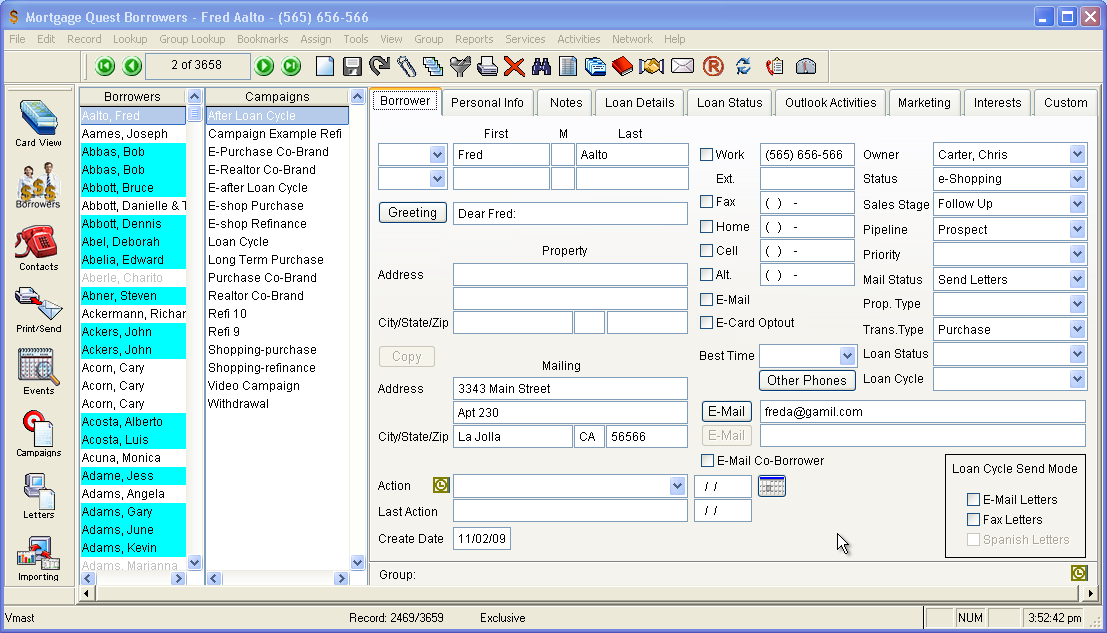Image resolution: width=1107 pixels, height=633 pixels.
Task: Go to the next record arrow
Action: (x=264, y=66)
